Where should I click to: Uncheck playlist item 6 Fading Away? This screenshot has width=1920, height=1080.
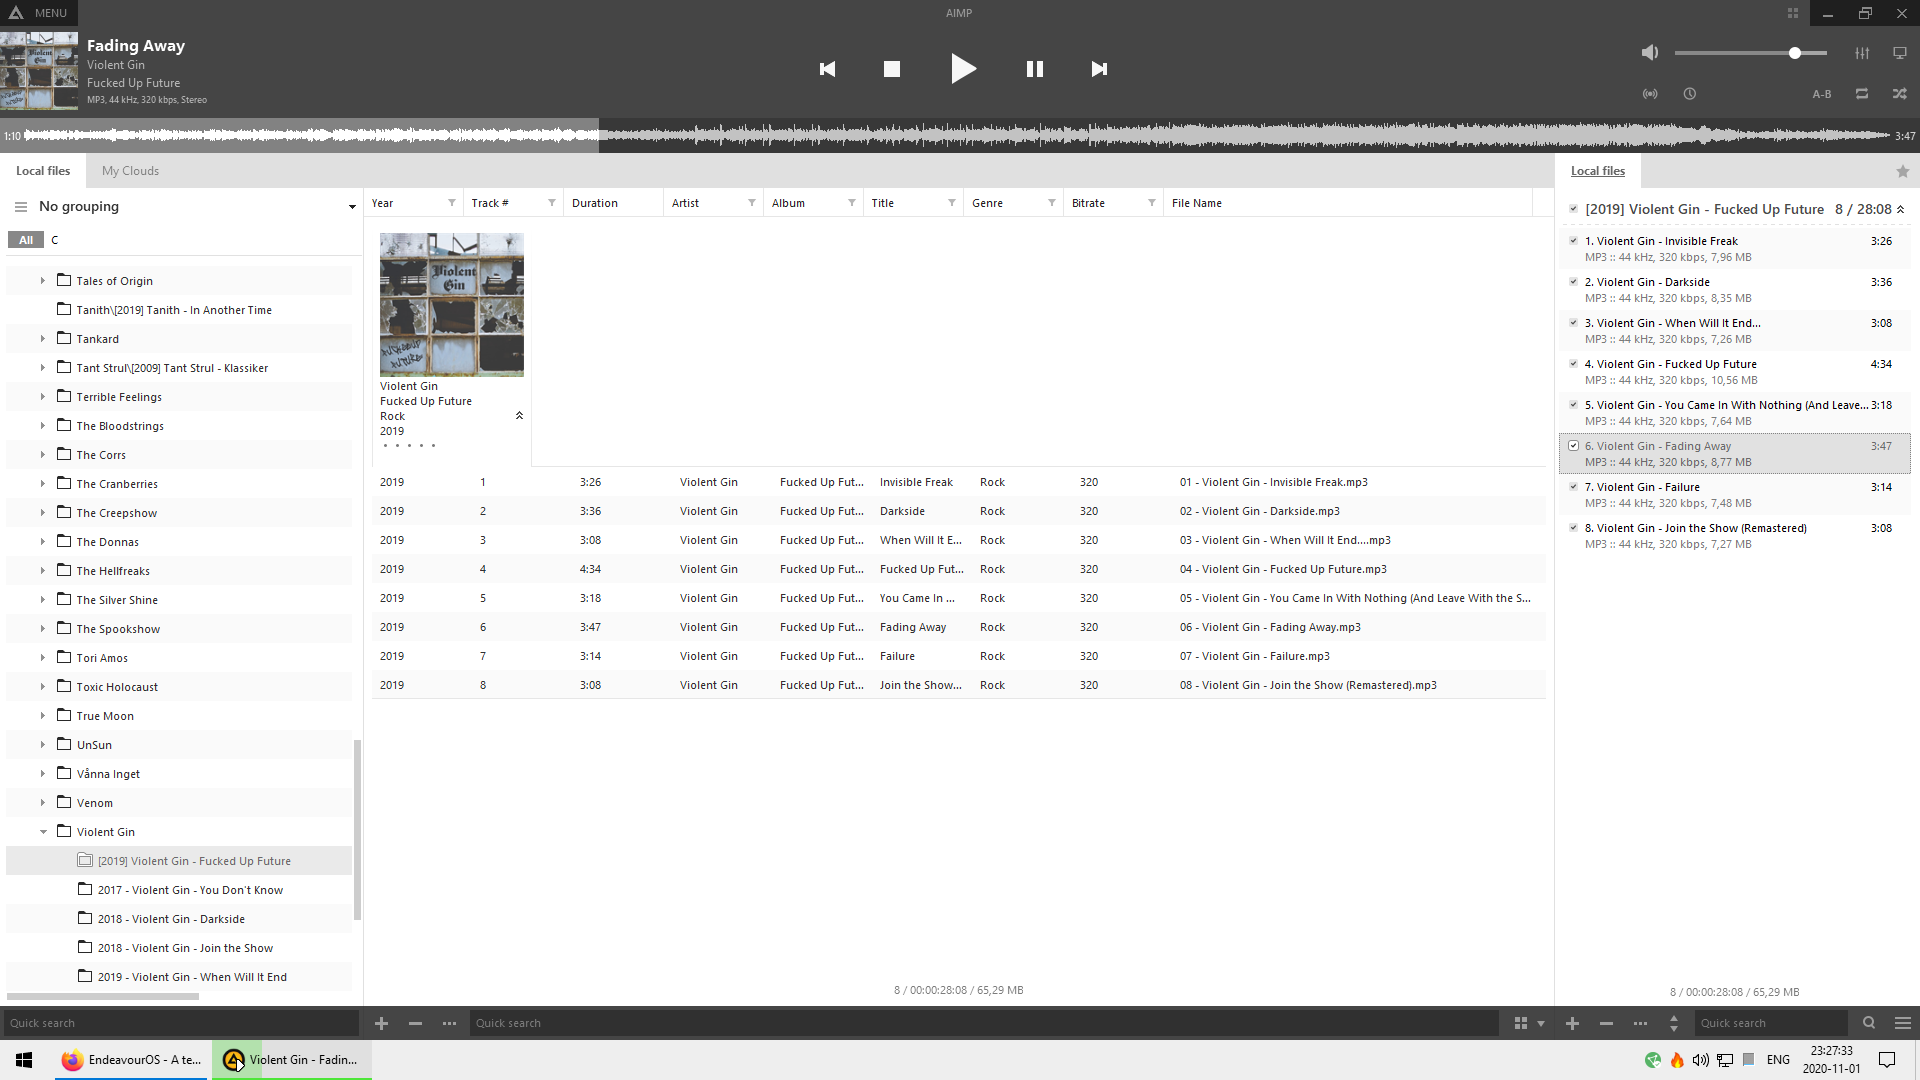click(x=1573, y=446)
